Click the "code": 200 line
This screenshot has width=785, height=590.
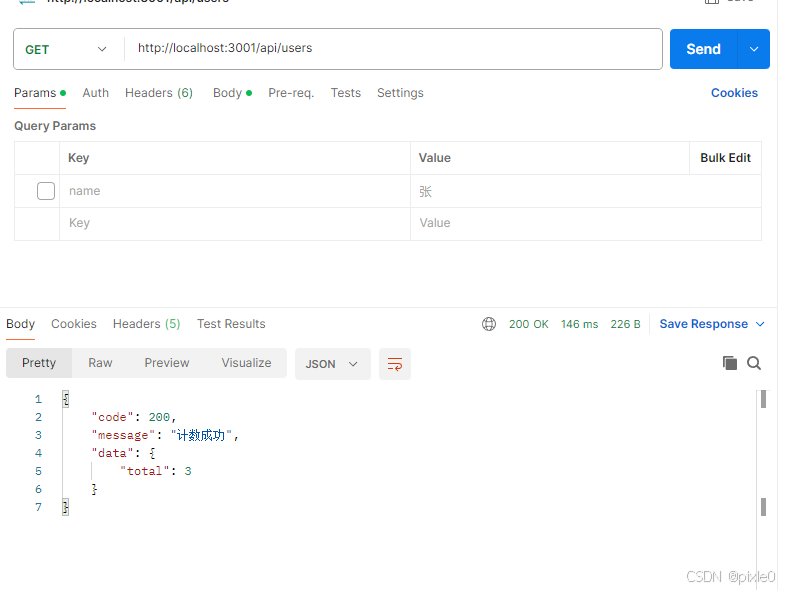[134, 417]
